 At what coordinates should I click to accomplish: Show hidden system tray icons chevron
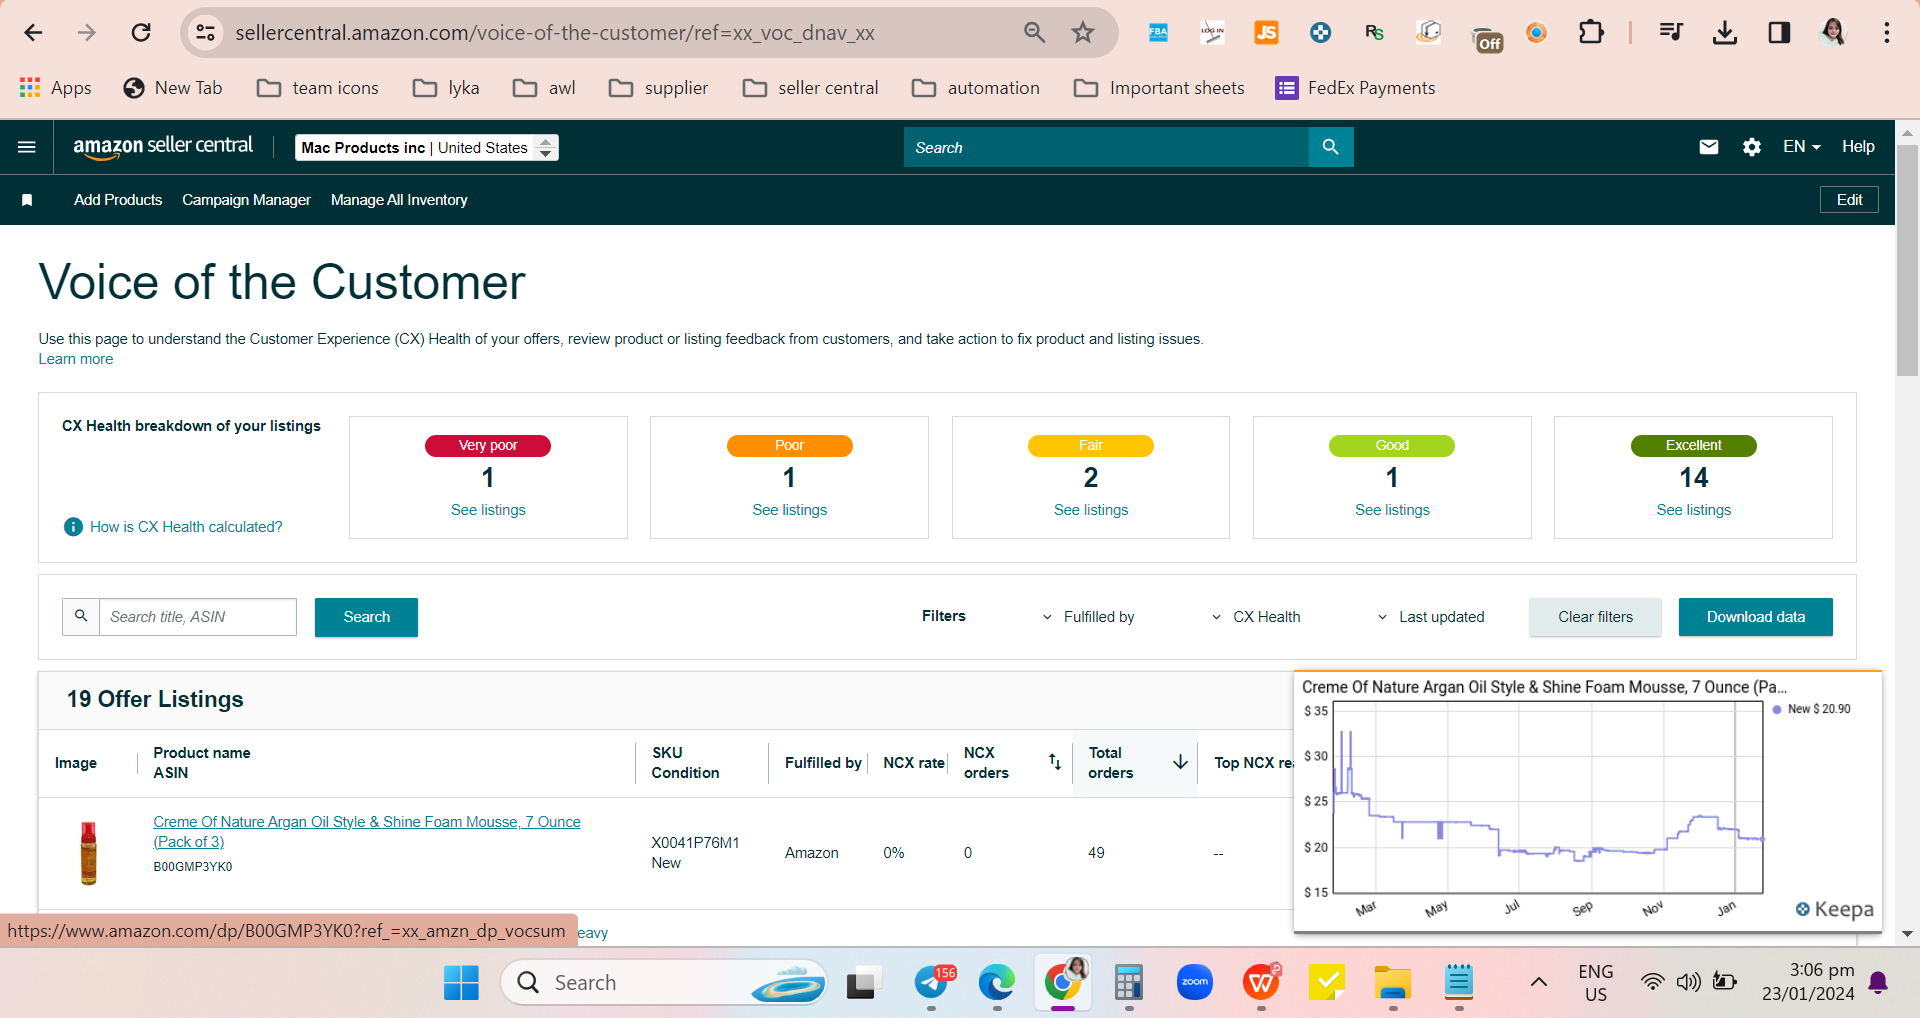click(x=1539, y=982)
